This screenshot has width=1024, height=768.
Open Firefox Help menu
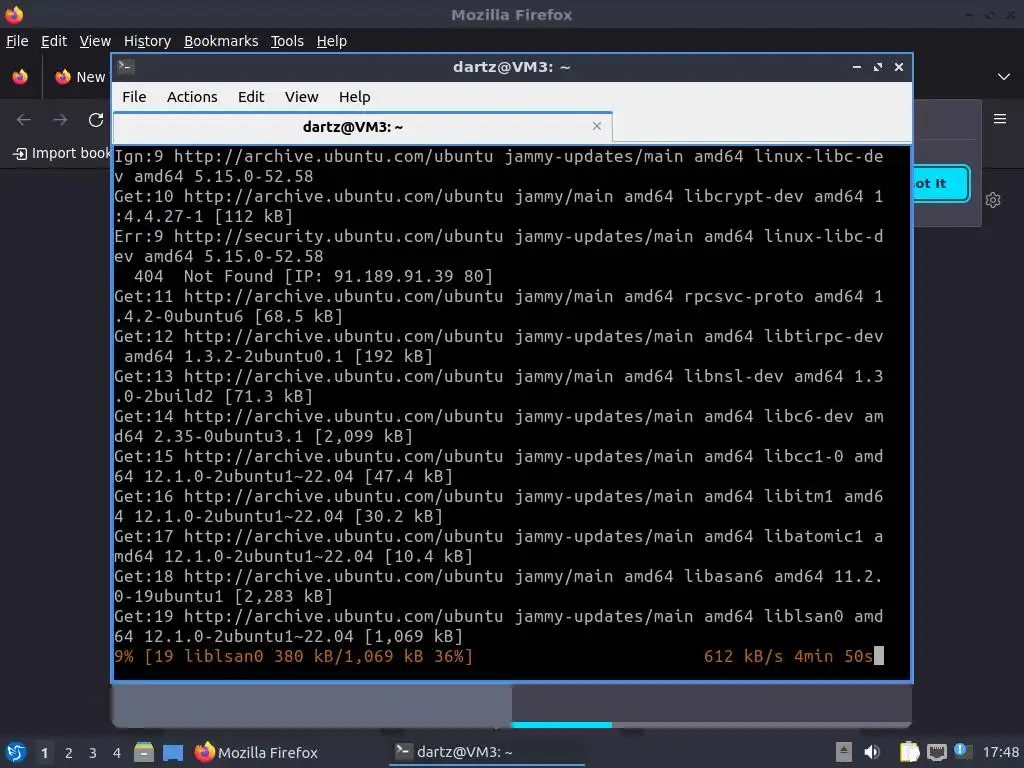pos(331,41)
